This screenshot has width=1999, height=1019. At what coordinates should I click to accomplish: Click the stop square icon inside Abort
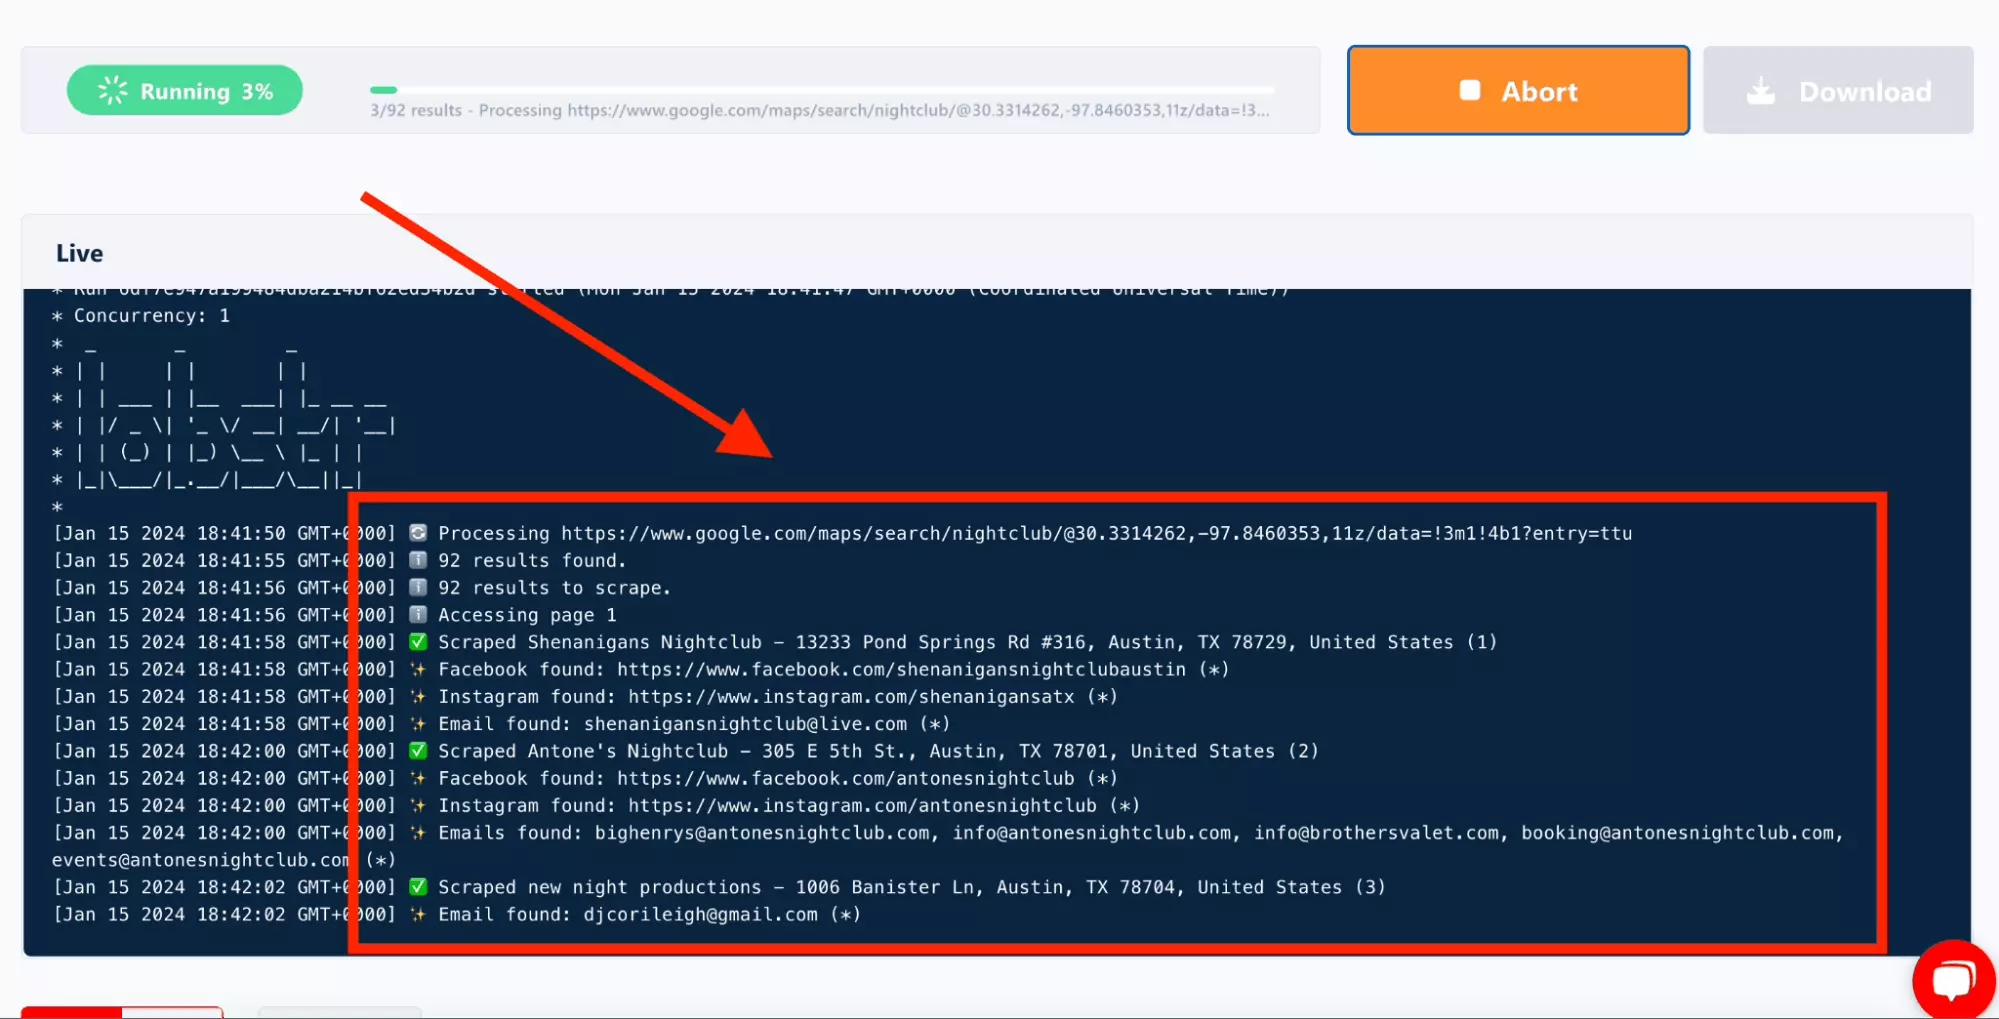(1469, 91)
